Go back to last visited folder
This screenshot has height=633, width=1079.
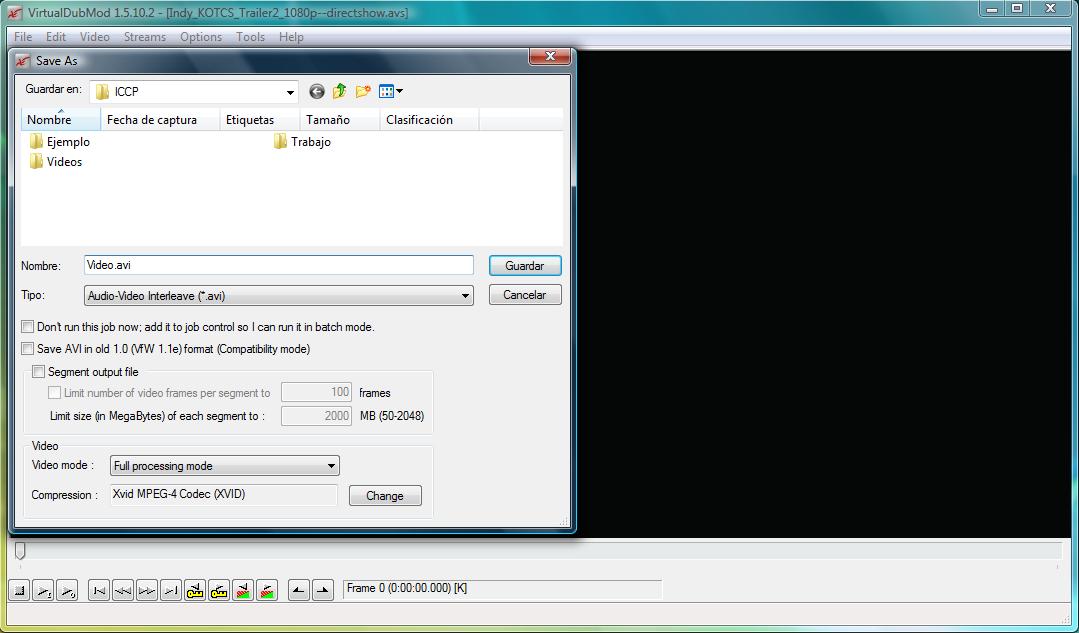[x=317, y=92]
